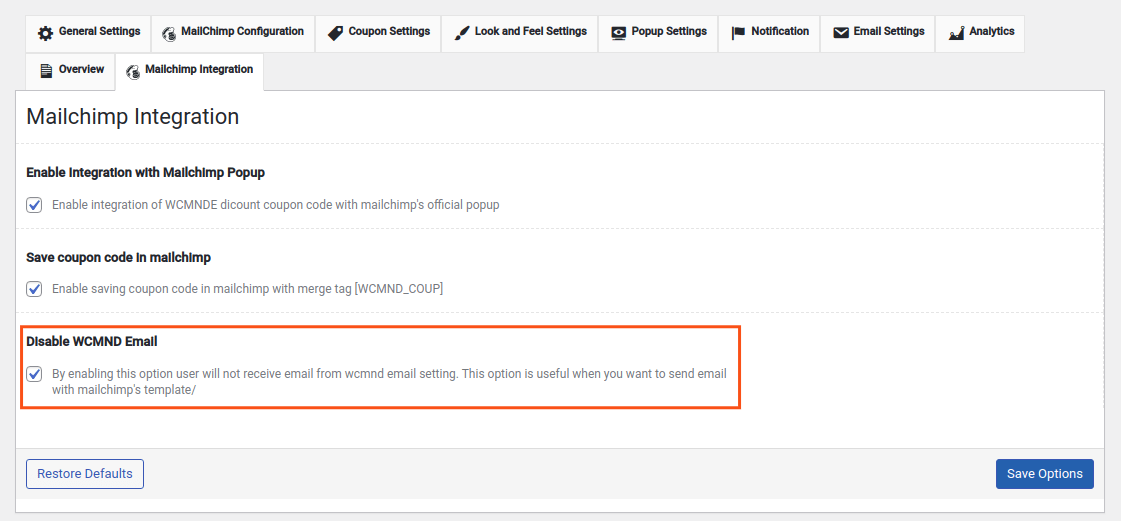Uncheck the Disable WCMND Email checkbox

click(34, 374)
